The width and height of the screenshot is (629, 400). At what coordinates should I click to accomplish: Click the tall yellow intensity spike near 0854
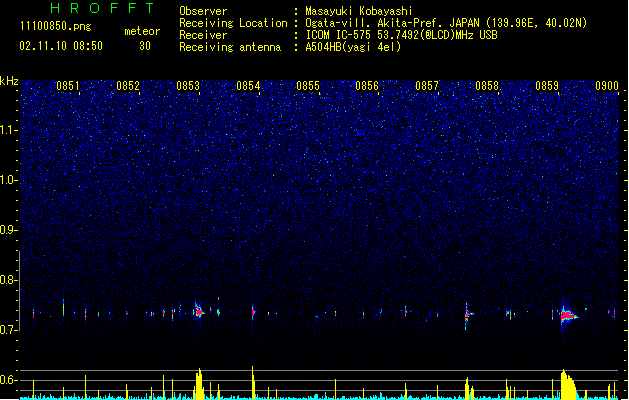253,382
